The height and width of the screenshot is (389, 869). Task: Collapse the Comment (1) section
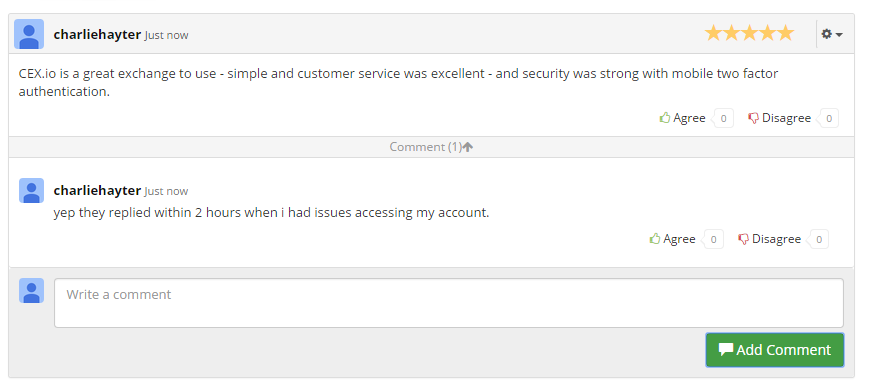(x=431, y=147)
